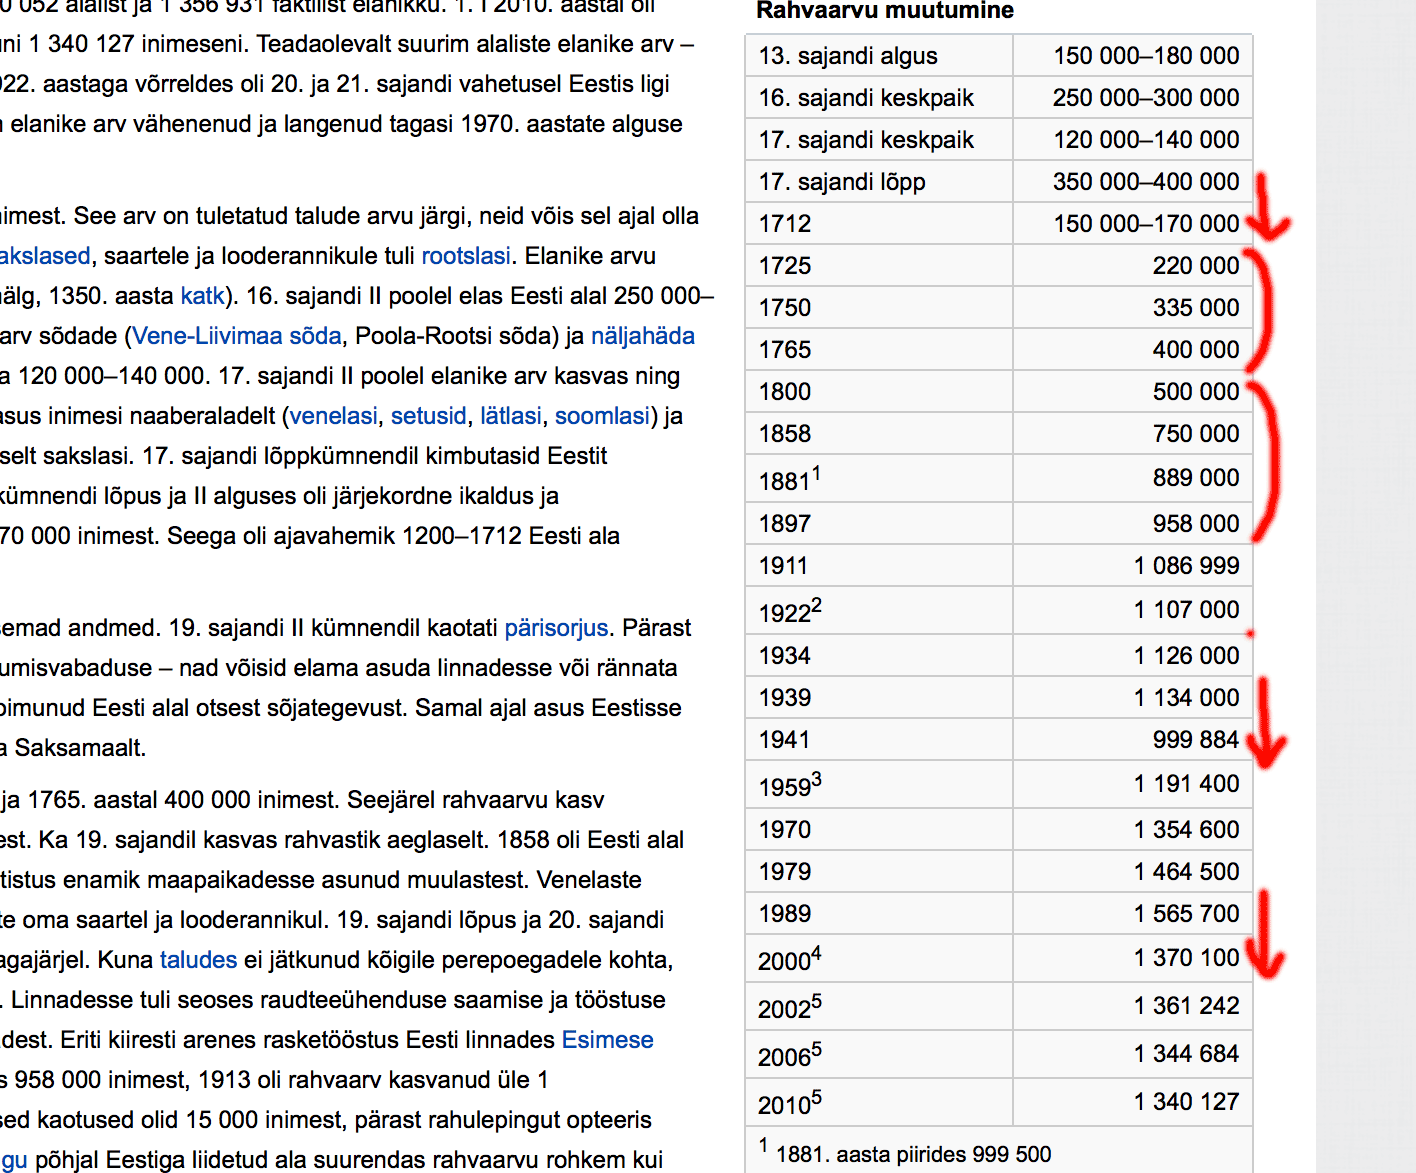The height and width of the screenshot is (1173, 1416).
Task: Click the year cell '1939'
Action: tap(785, 698)
